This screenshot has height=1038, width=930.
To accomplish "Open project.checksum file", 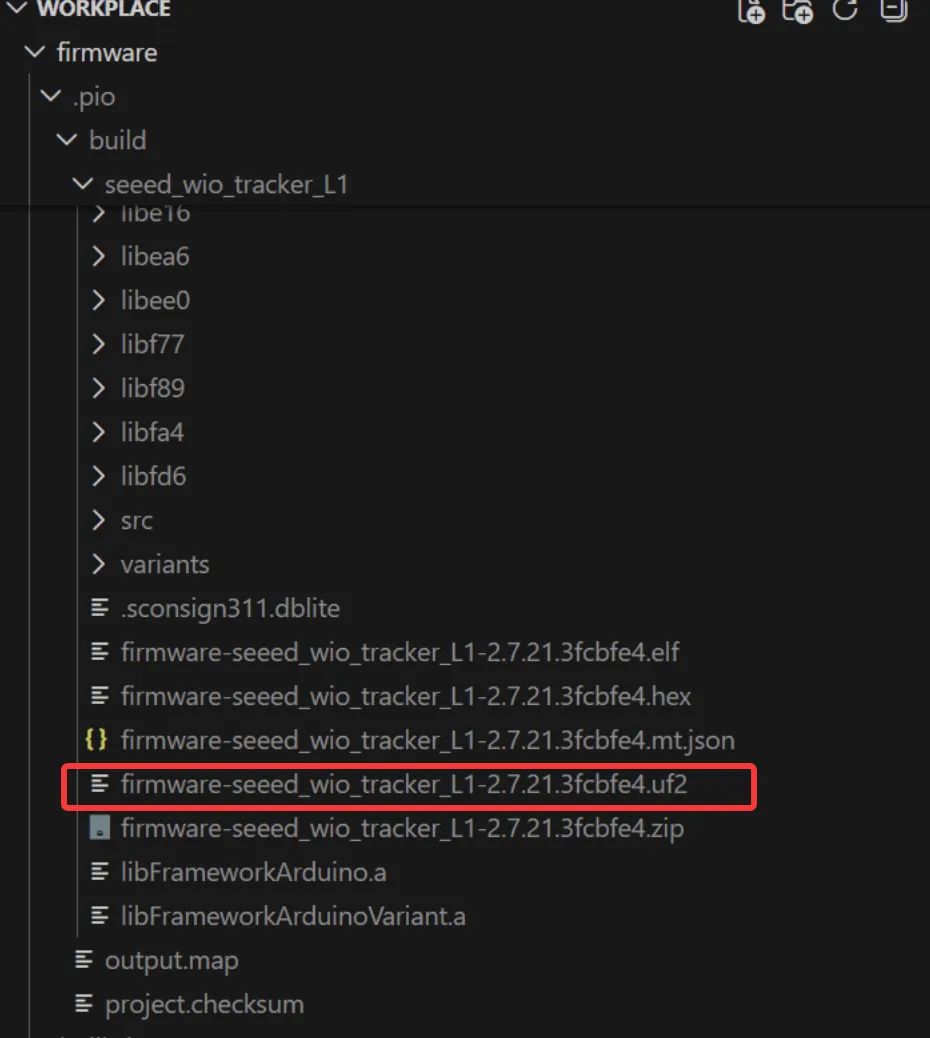I will [x=204, y=1004].
